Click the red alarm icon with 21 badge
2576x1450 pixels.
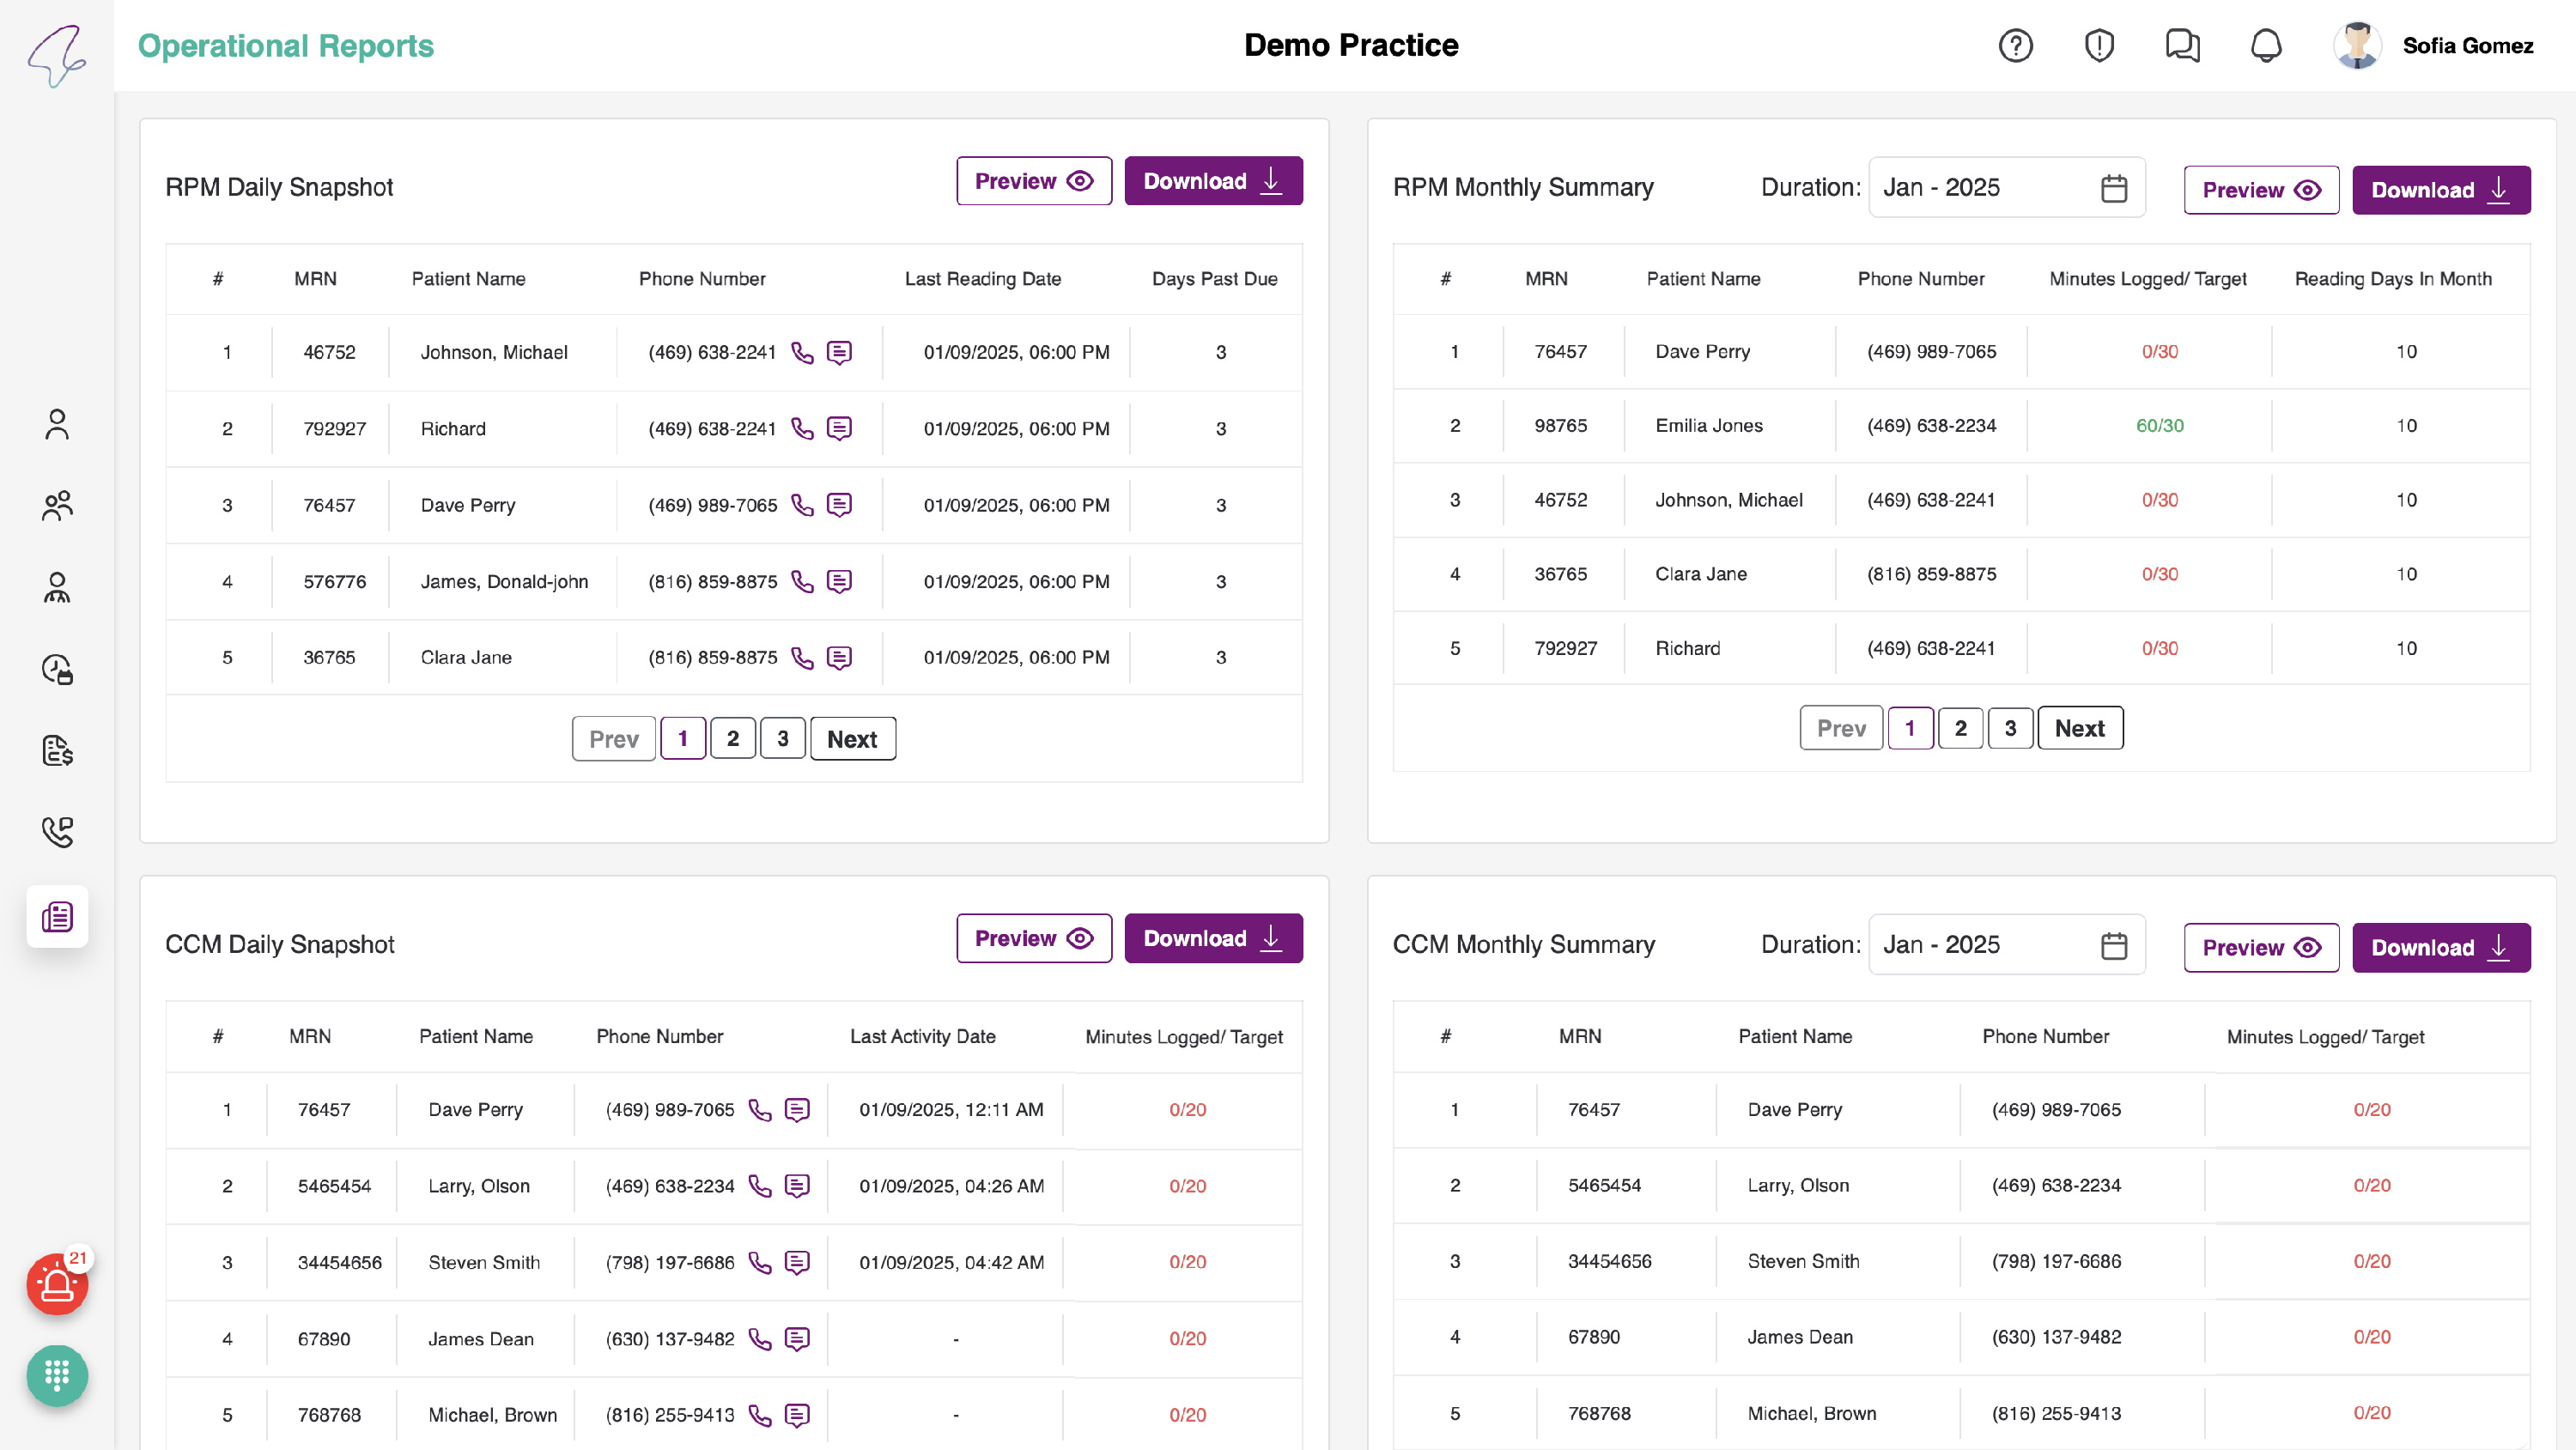click(57, 1284)
